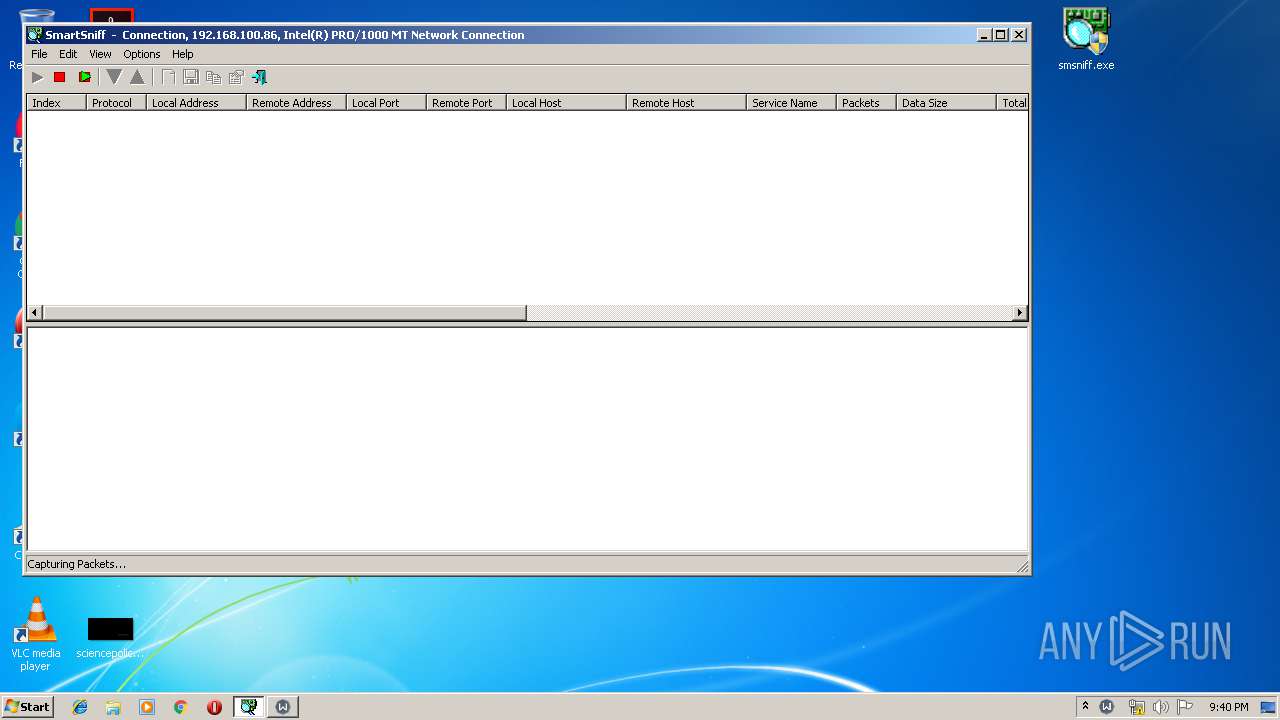The height and width of the screenshot is (720, 1280).
Task: Click the Data Size column header
Action: click(946, 103)
